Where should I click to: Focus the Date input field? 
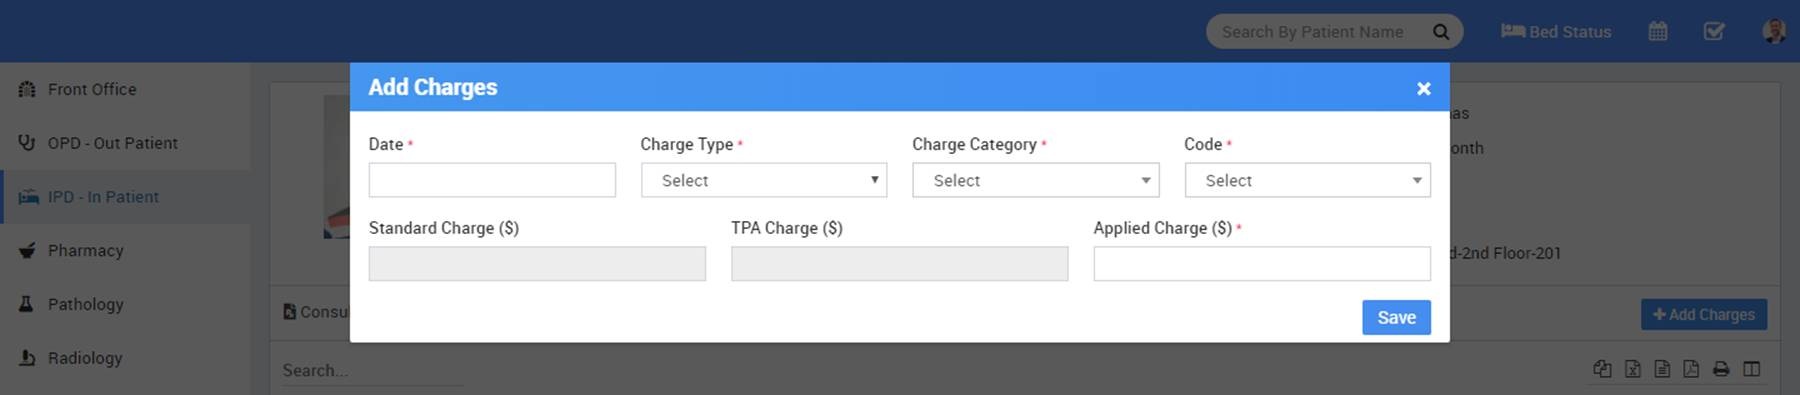tap(492, 180)
